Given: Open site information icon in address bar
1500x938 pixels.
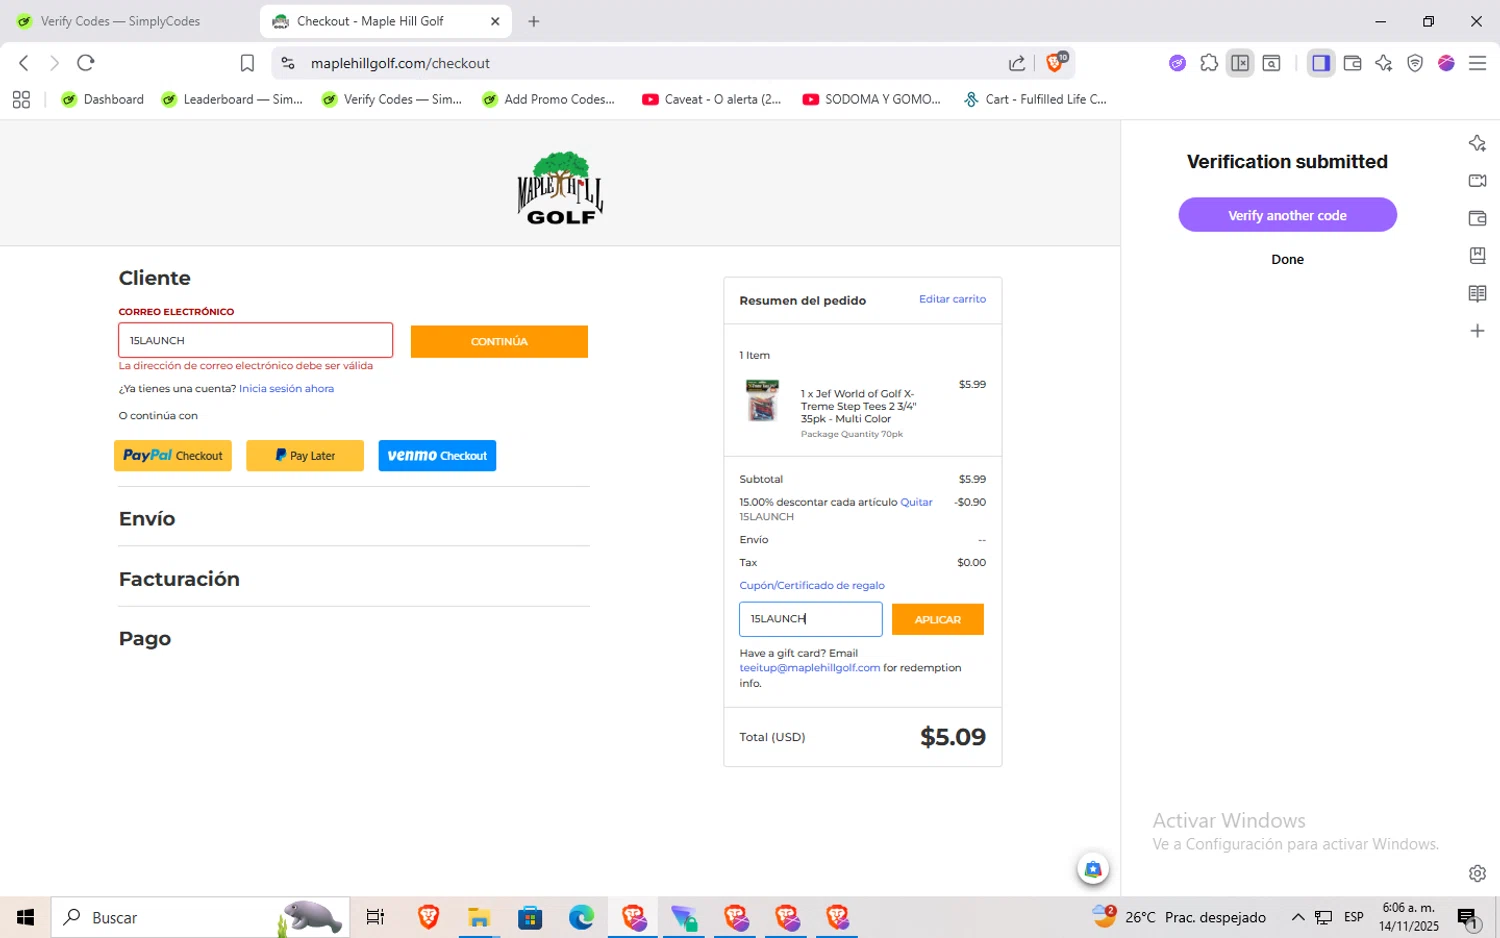Looking at the screenshot, I should [288, 63].
